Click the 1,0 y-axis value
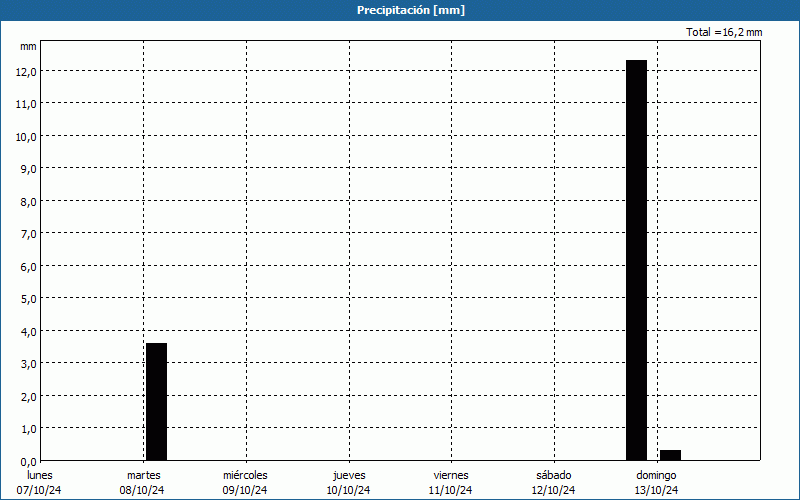The height and width of the screenshot is (500, 800). (x=29, y=429)
